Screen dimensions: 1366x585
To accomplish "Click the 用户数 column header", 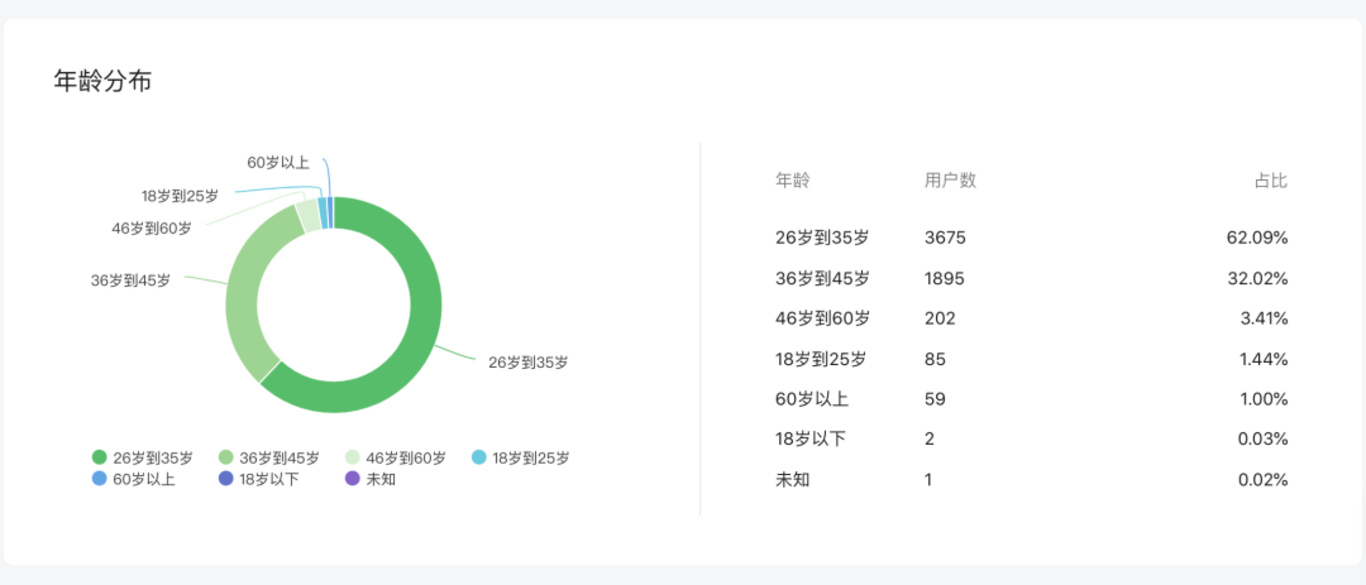I will 950,181.
